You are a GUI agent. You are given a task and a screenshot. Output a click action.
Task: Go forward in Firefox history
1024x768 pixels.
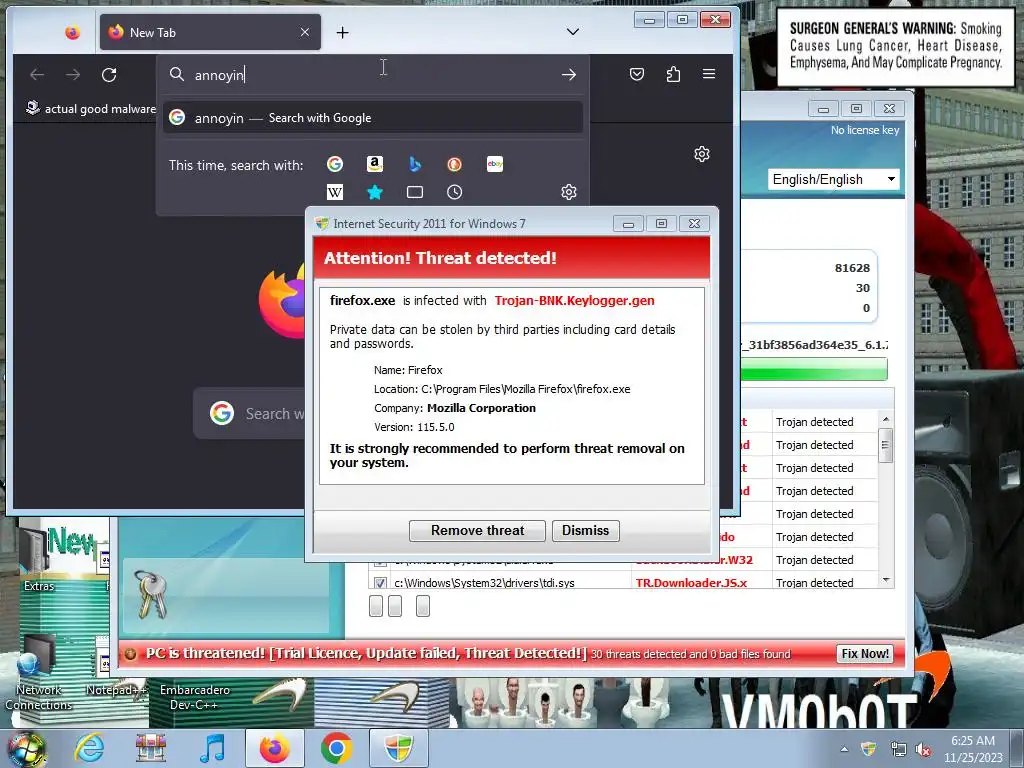[73, 74]
